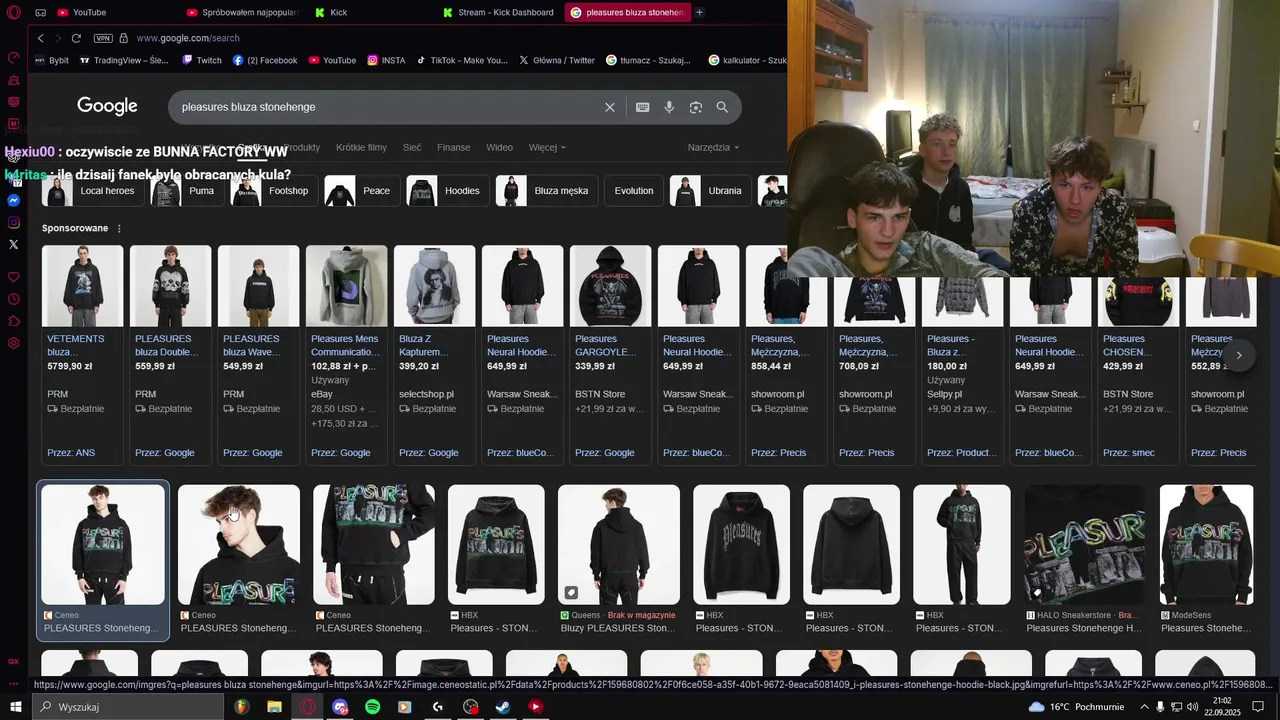Switch to the first YouTube tab

click(x=113, y=12)
